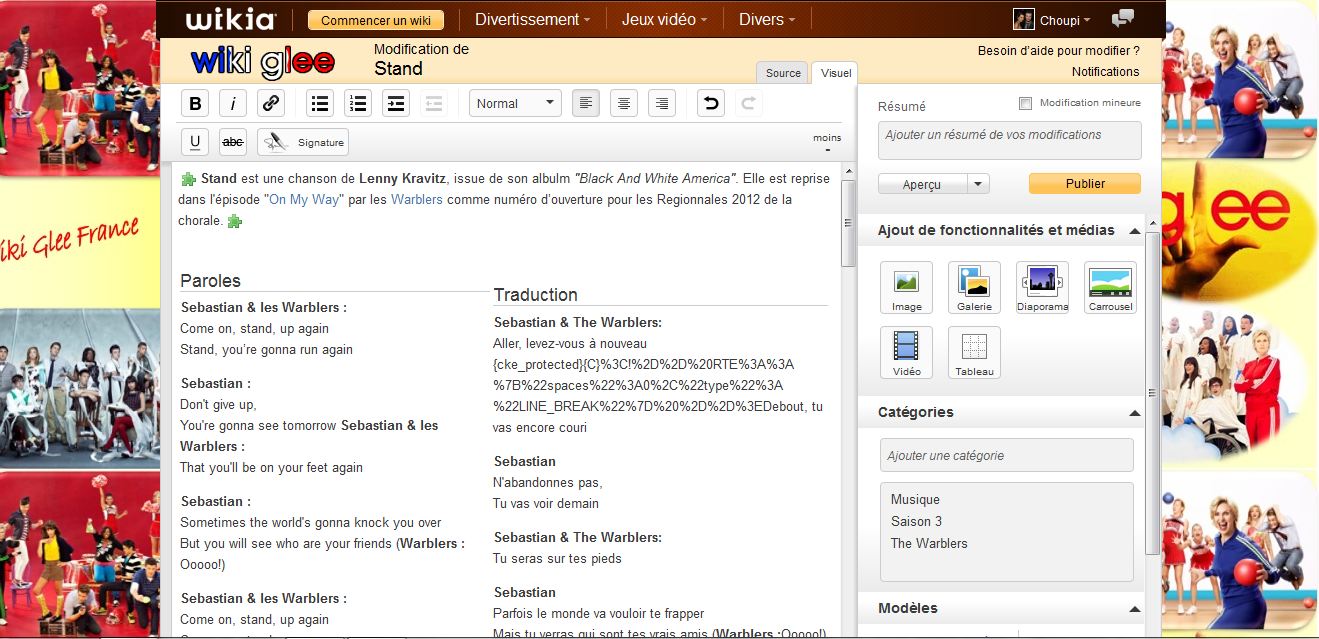Undo last edit

710,103
